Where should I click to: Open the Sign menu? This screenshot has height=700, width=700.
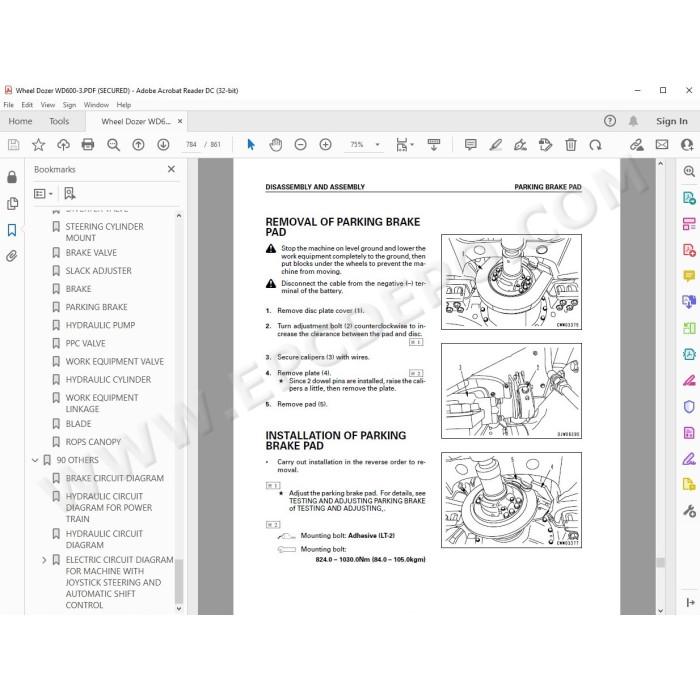(69, 105)
